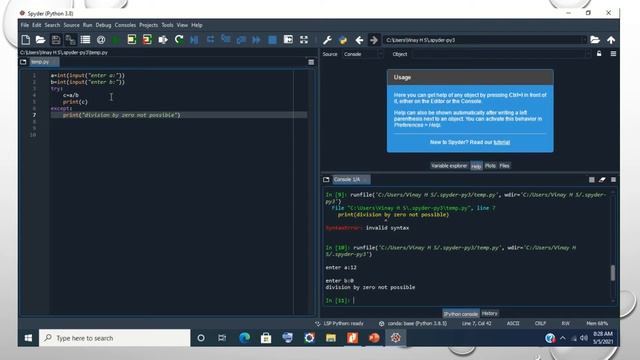This screenshot has height=360, width=640.
Task: Go forward to next working directory
Action: click(374, 40)
